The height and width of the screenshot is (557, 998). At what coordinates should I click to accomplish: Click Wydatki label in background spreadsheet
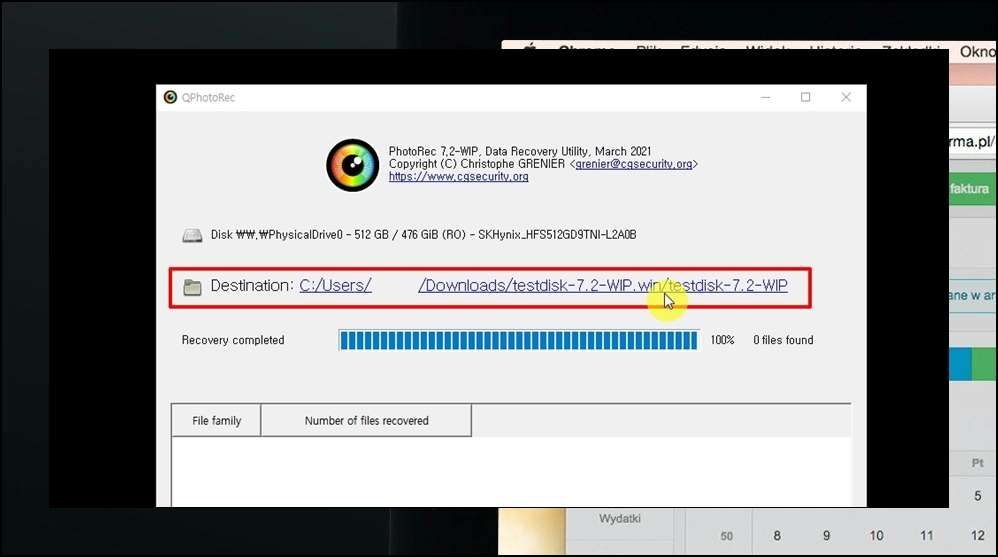pyautogui.click(x=619, y=519)
